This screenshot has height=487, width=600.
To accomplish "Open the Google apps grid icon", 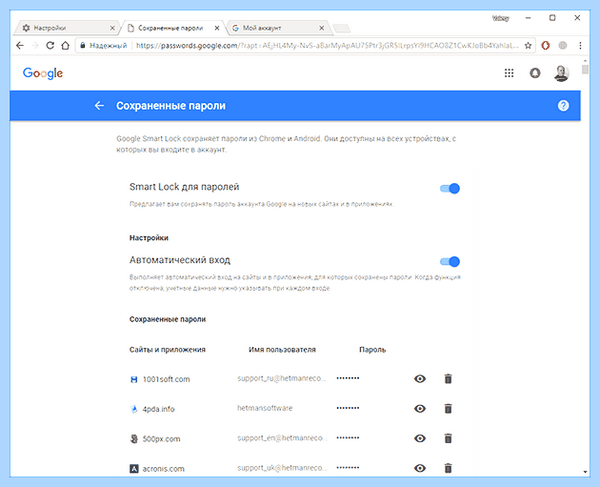I will (509, 73).
